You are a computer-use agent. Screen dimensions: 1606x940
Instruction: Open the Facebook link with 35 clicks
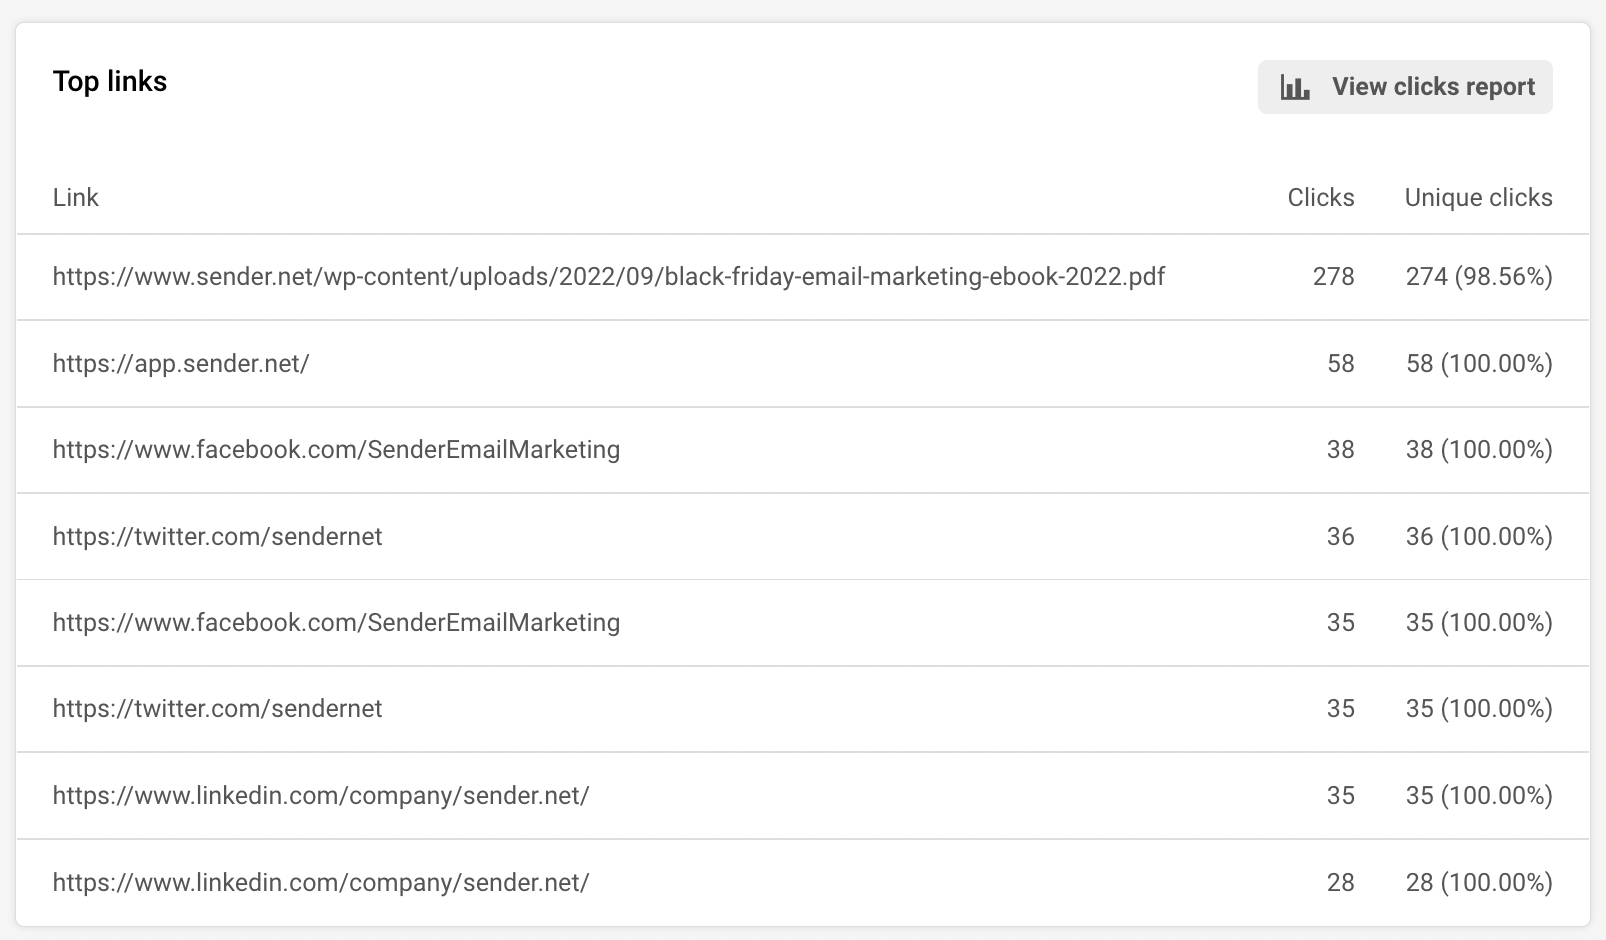coord(336,623)
